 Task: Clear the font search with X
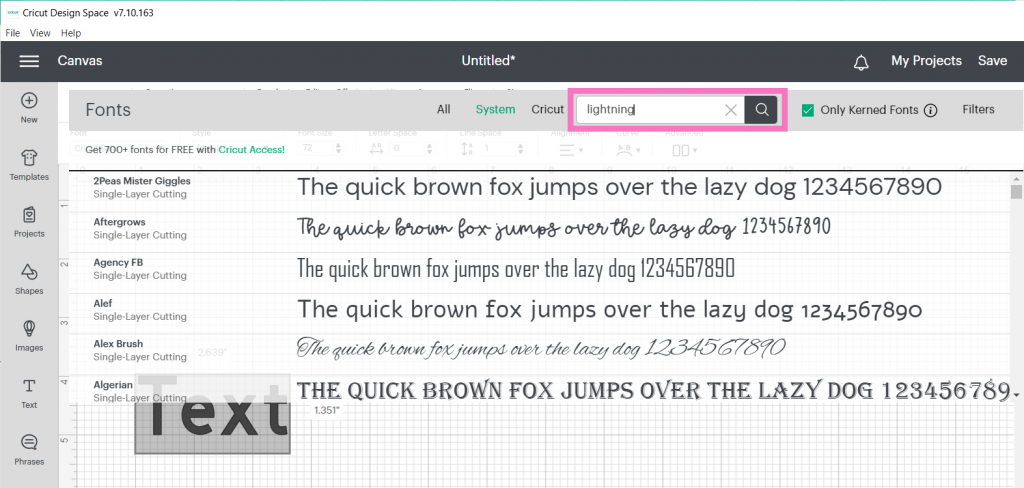pos(731,110)
